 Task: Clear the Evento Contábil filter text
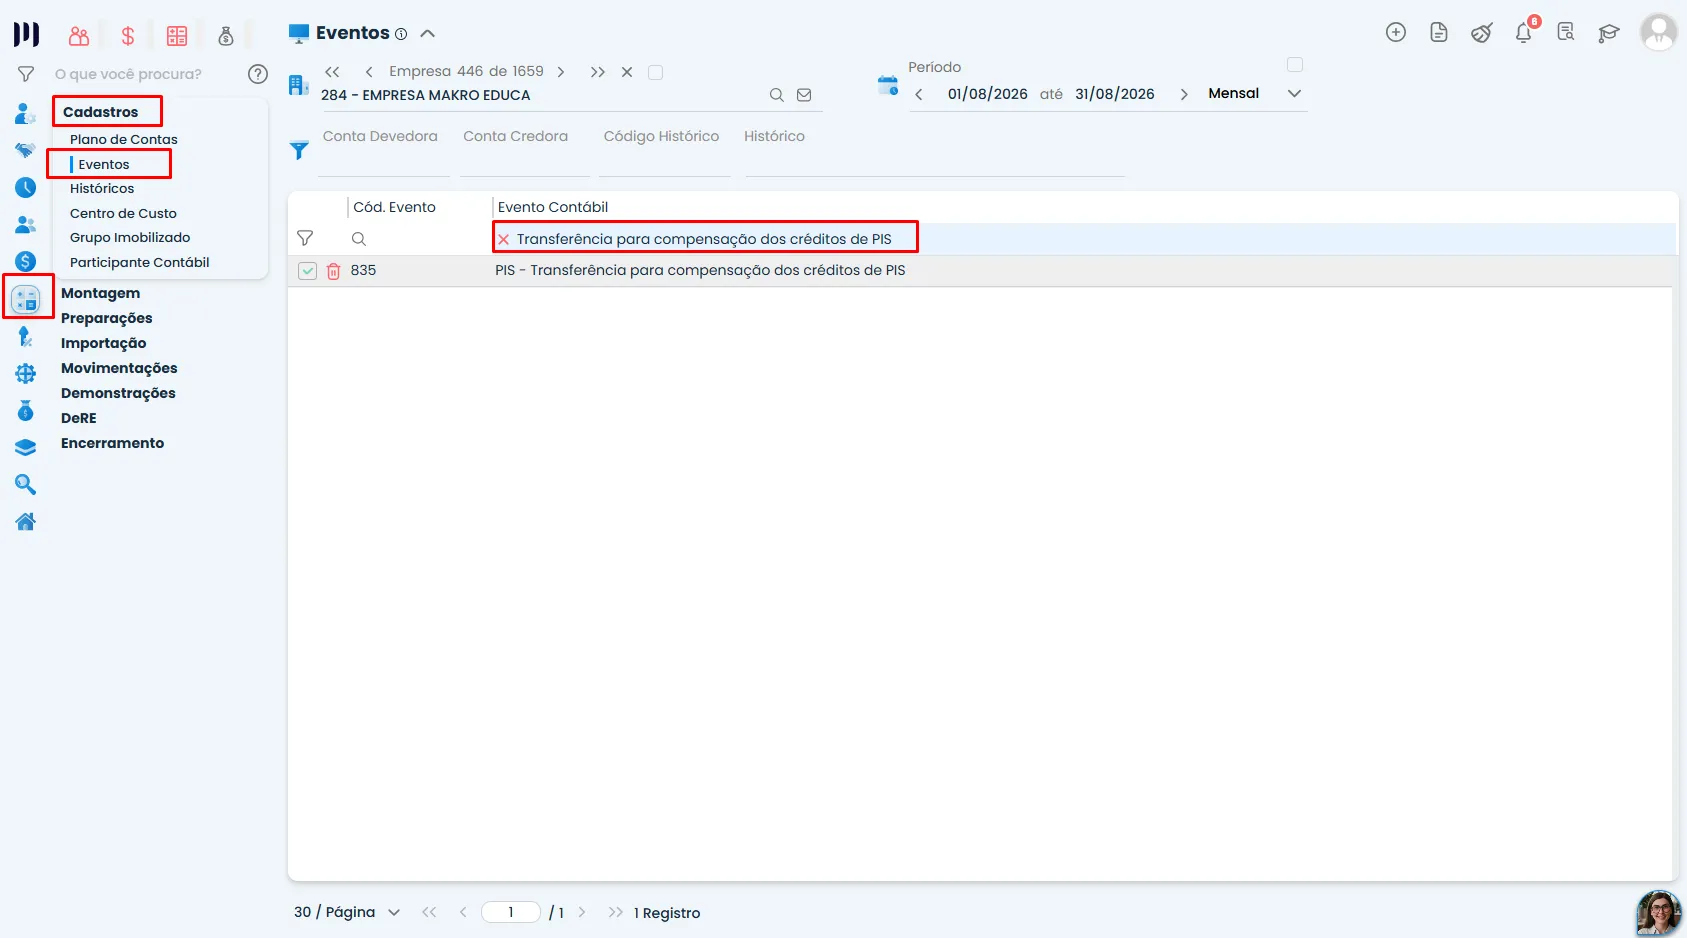(x=504, y=239)
